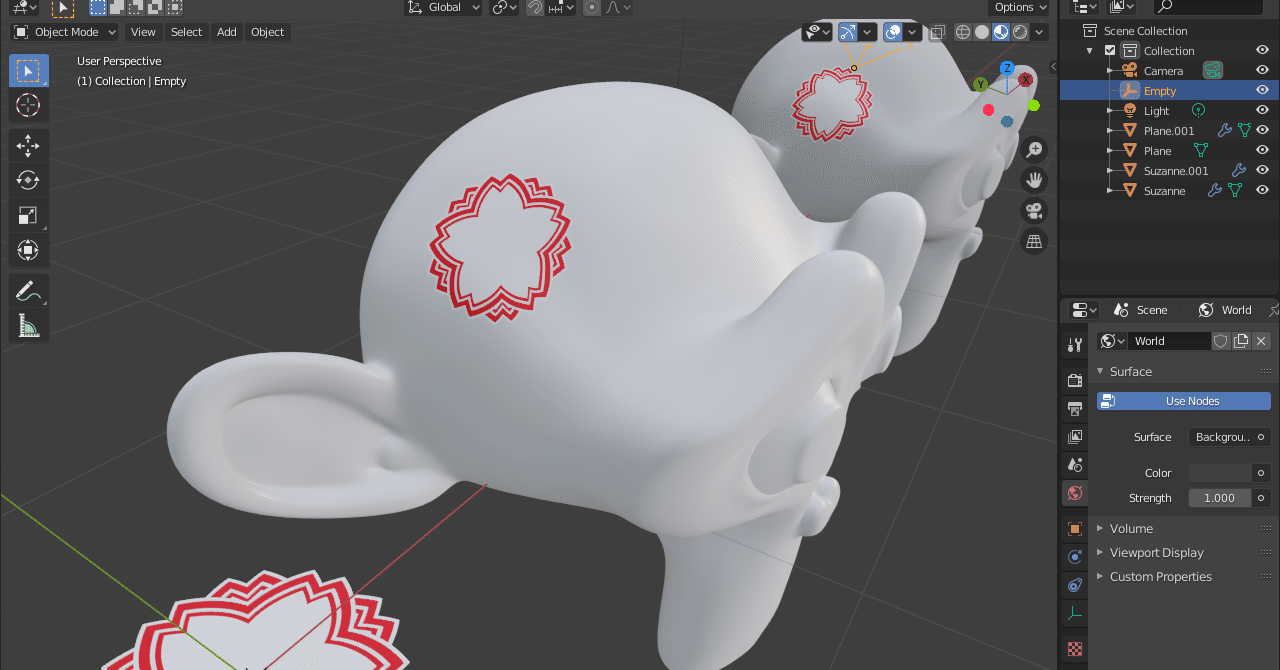Click the X axis on the navigation gizmo

pos(1025,80)
